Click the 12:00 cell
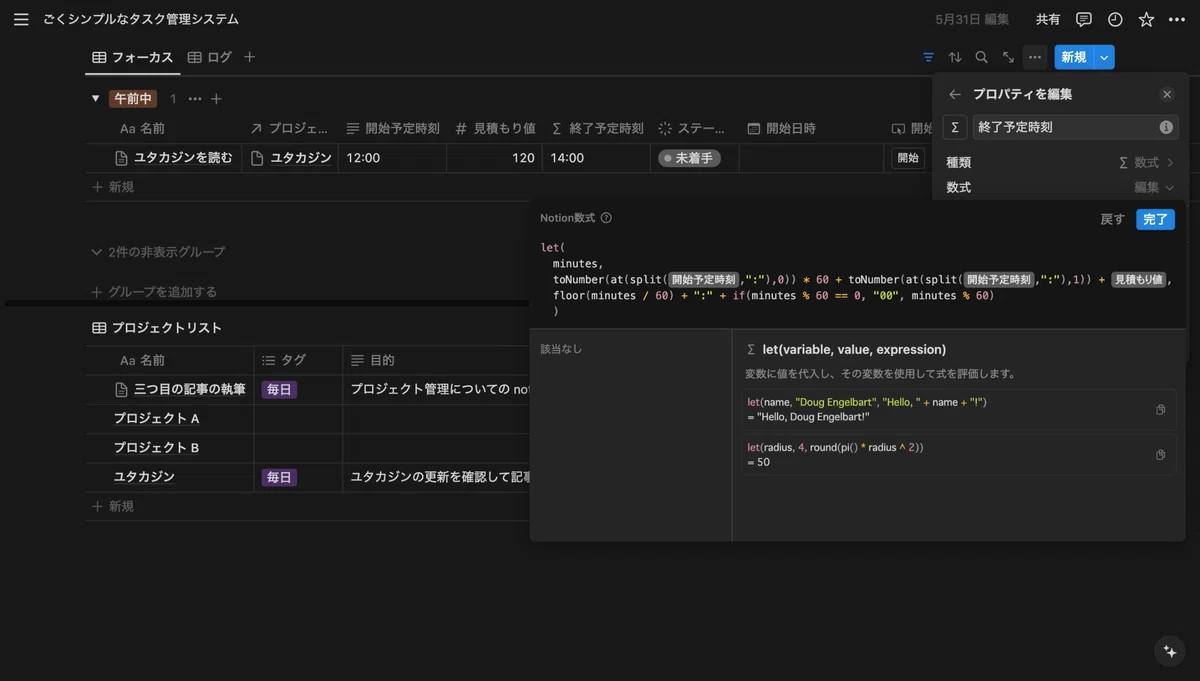 coord(392,158)
